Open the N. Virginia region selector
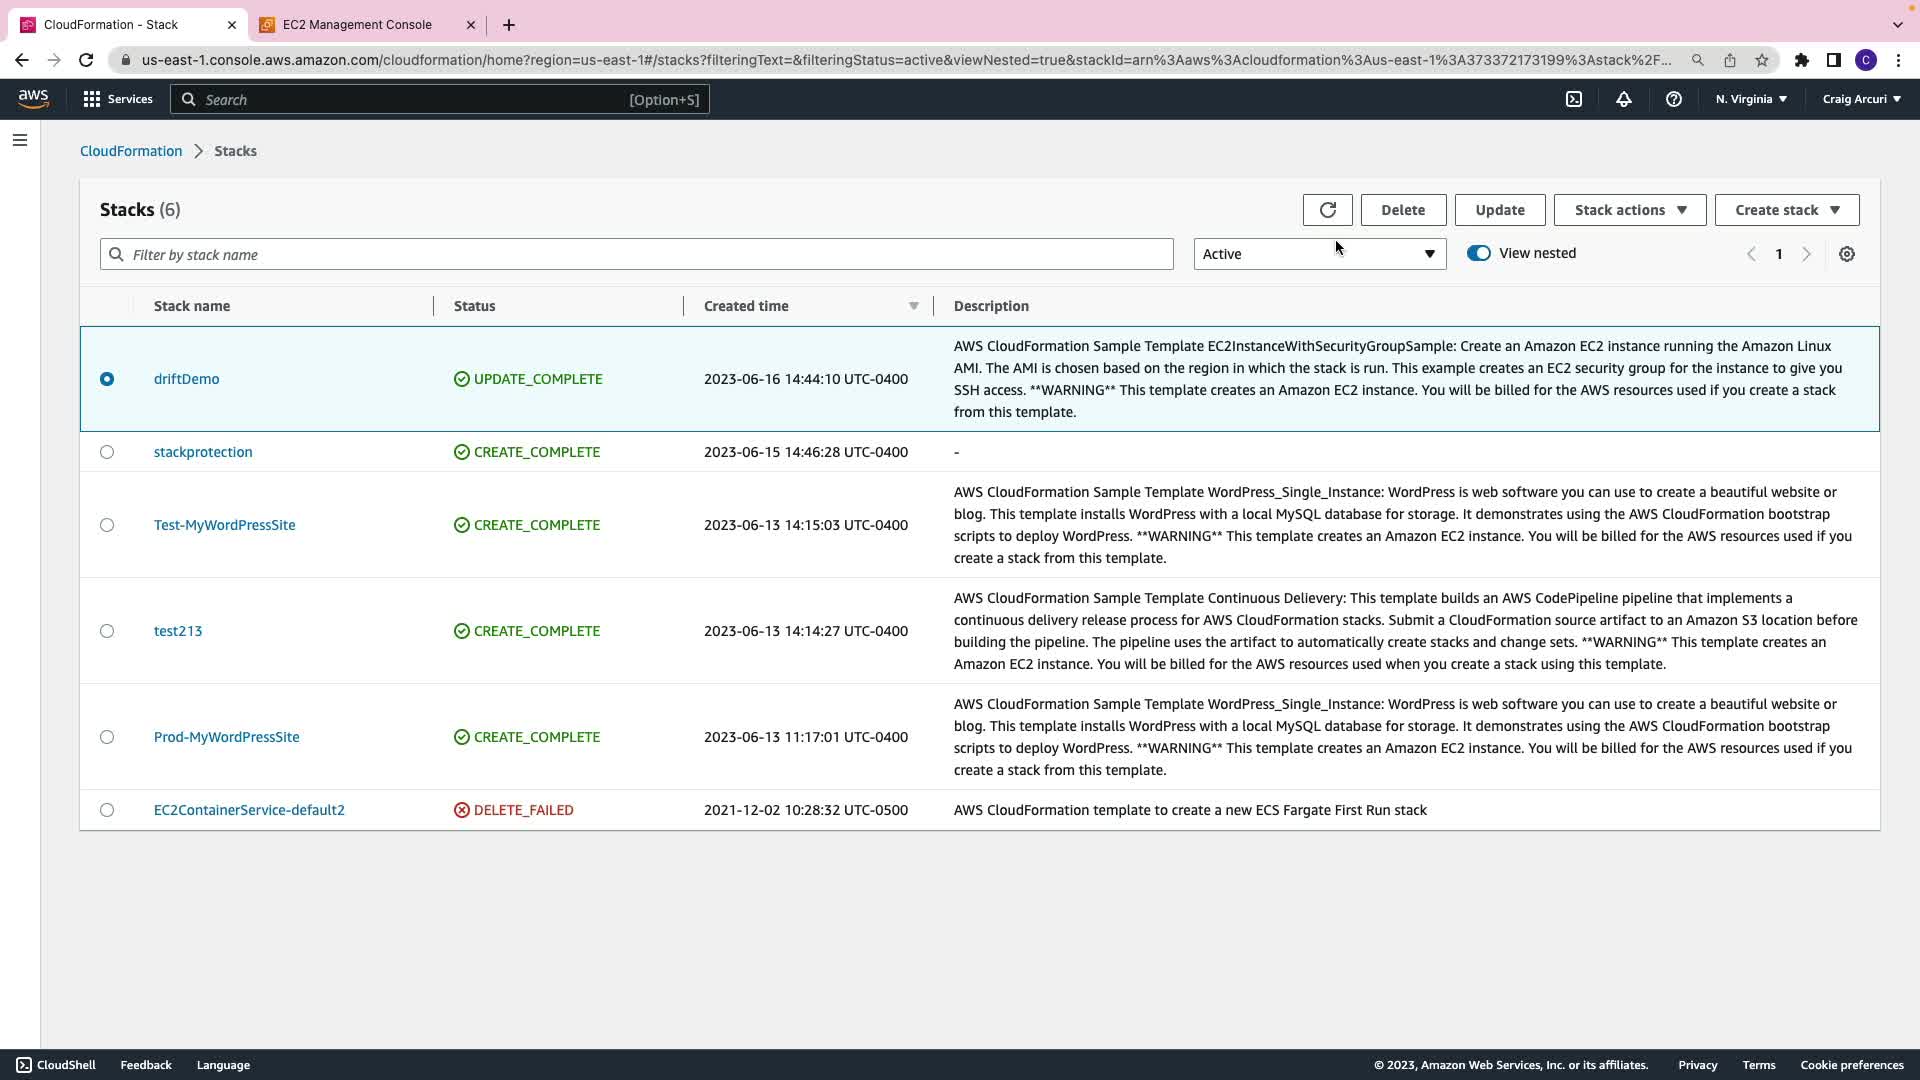Image resolution: width=1920 pixels, height=1080 pixels. point(1750,99)
